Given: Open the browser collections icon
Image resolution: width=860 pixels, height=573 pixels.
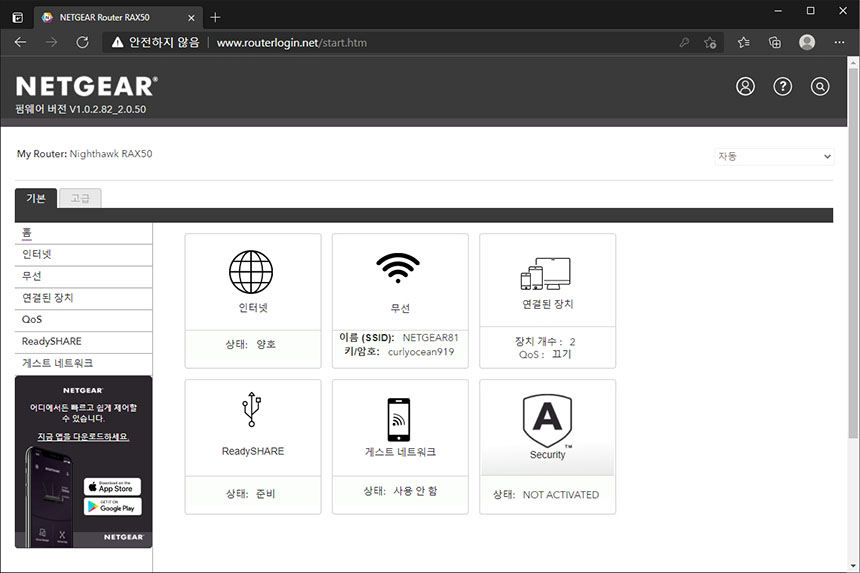Looking at the screenshot, I should point(774,42).
